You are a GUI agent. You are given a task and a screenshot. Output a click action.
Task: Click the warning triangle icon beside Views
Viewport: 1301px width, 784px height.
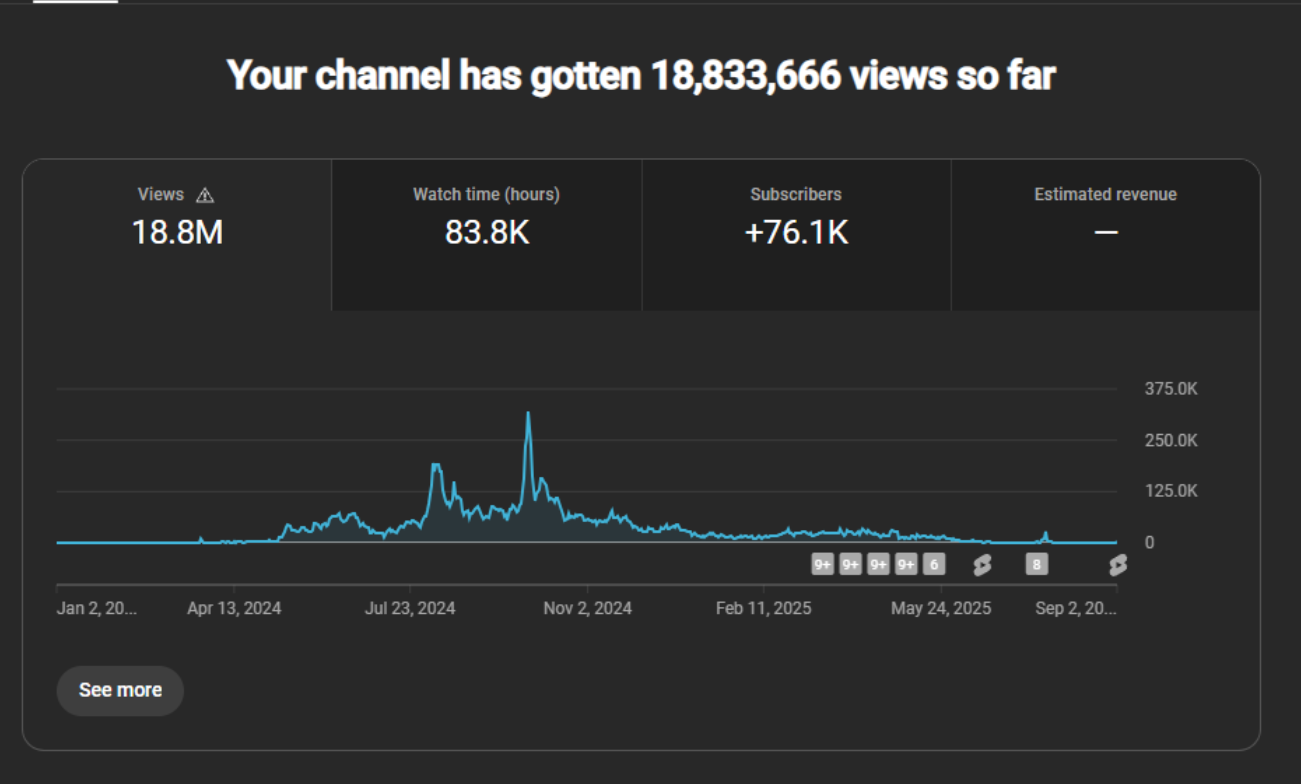point(205,196)
